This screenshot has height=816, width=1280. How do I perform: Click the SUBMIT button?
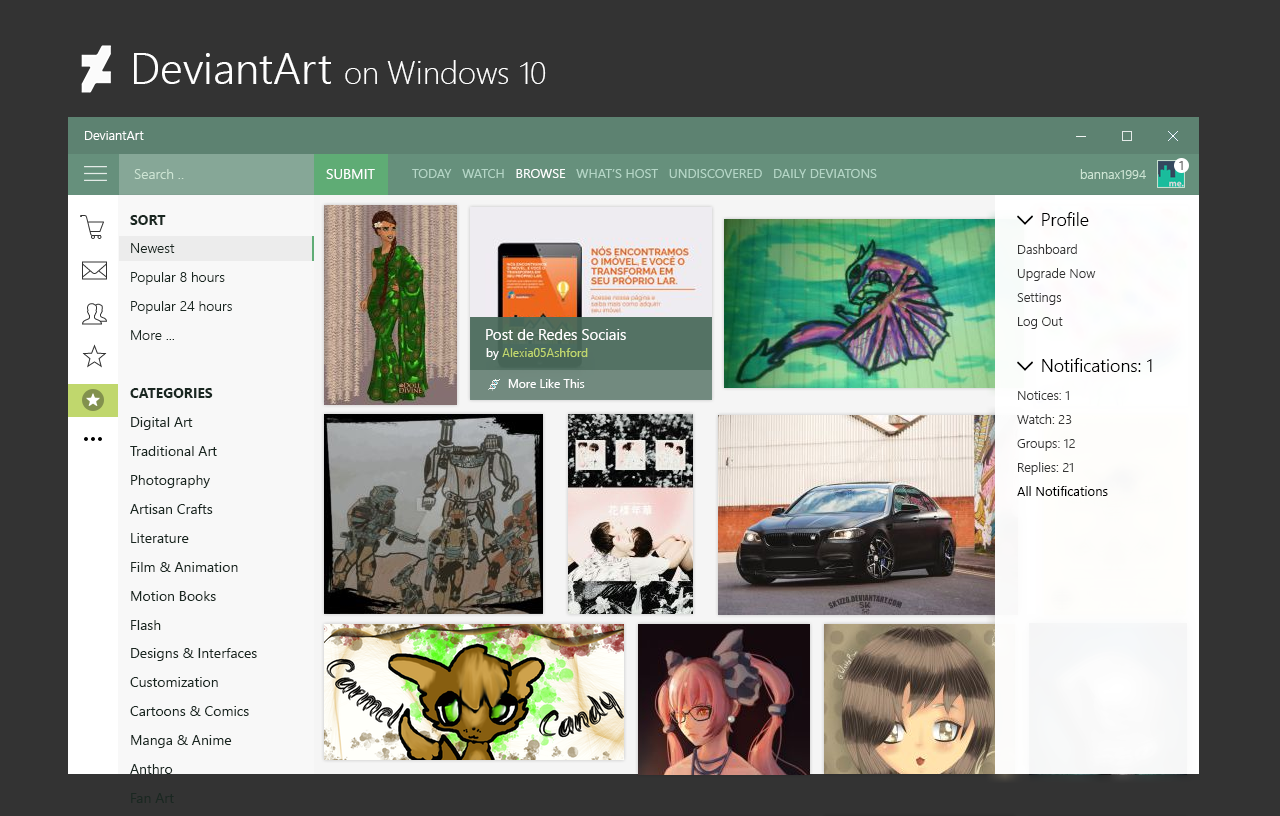(x=350, y=173)
